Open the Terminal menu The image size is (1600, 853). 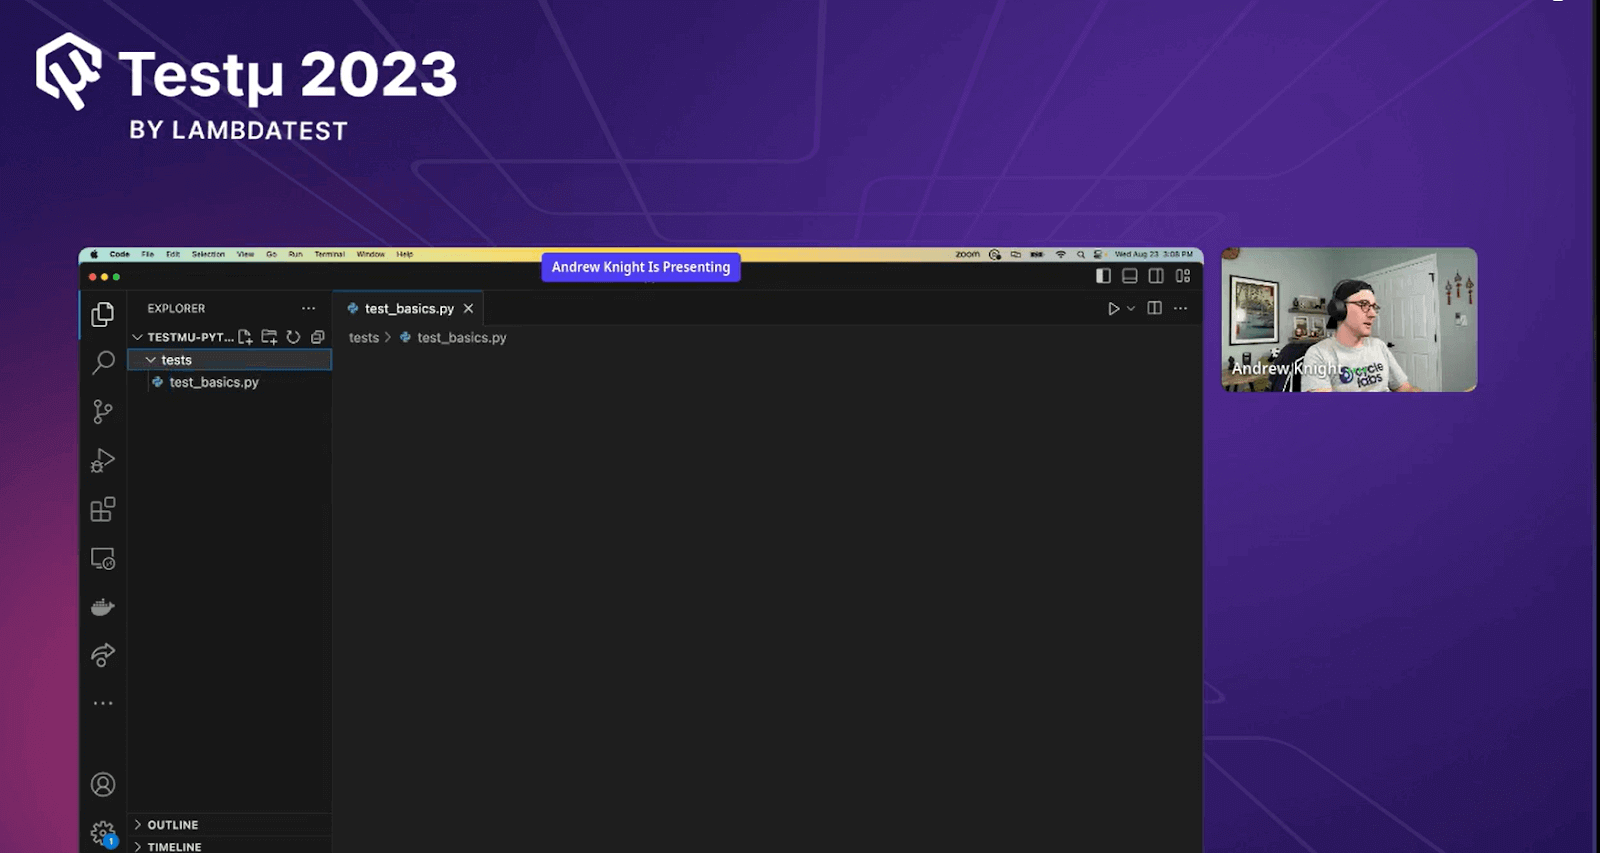point(329,254)
